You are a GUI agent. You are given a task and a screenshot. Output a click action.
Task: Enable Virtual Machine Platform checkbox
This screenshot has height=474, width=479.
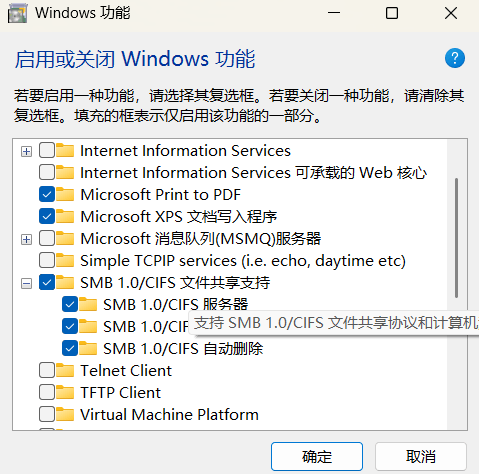[x=47, y=414]
